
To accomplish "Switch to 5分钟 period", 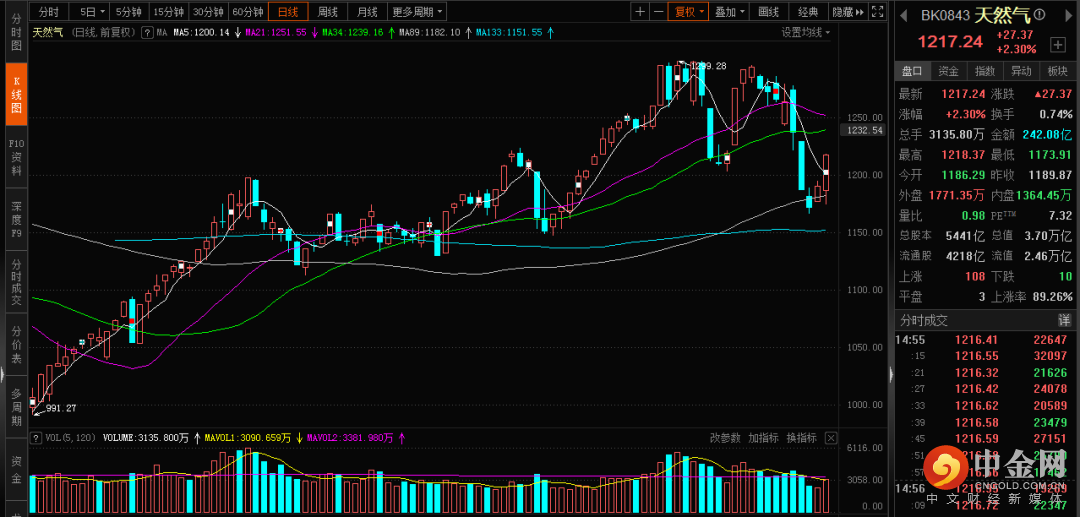I will (129, 12).
